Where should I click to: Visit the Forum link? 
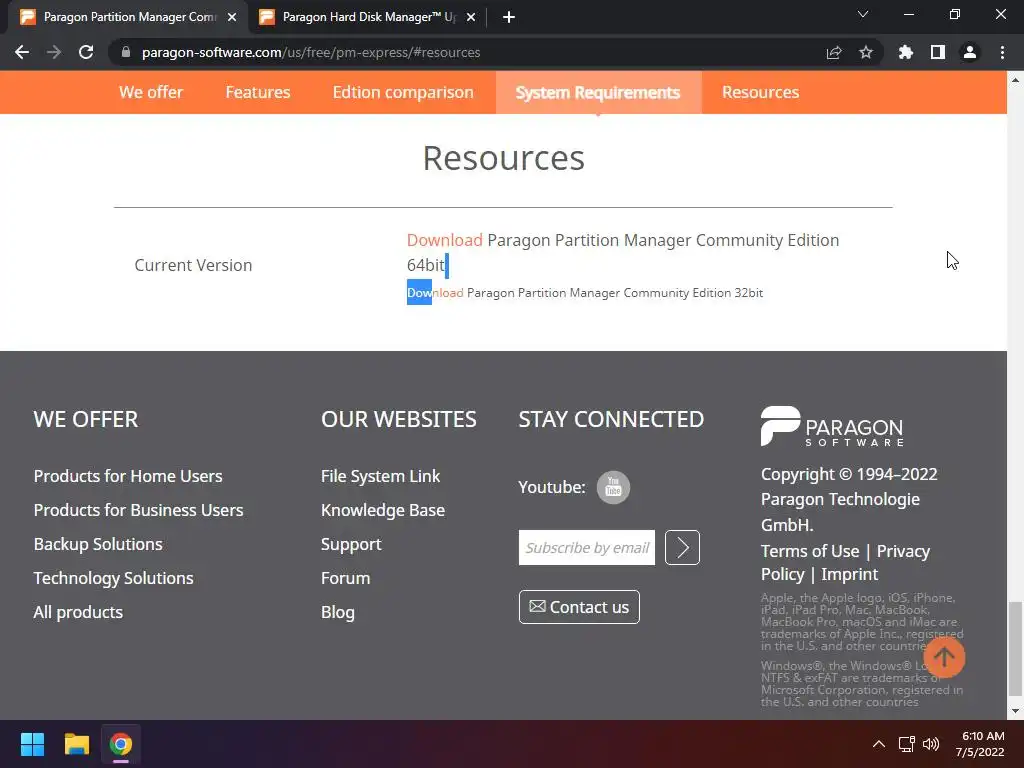click(x=345, y=578)
